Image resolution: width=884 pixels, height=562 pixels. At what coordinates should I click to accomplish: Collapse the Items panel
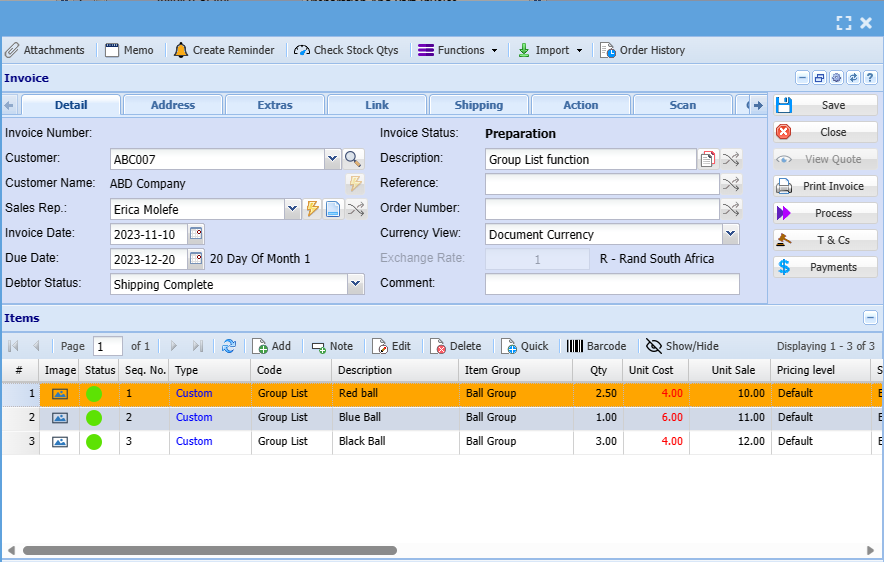click(x=870, y=318)
